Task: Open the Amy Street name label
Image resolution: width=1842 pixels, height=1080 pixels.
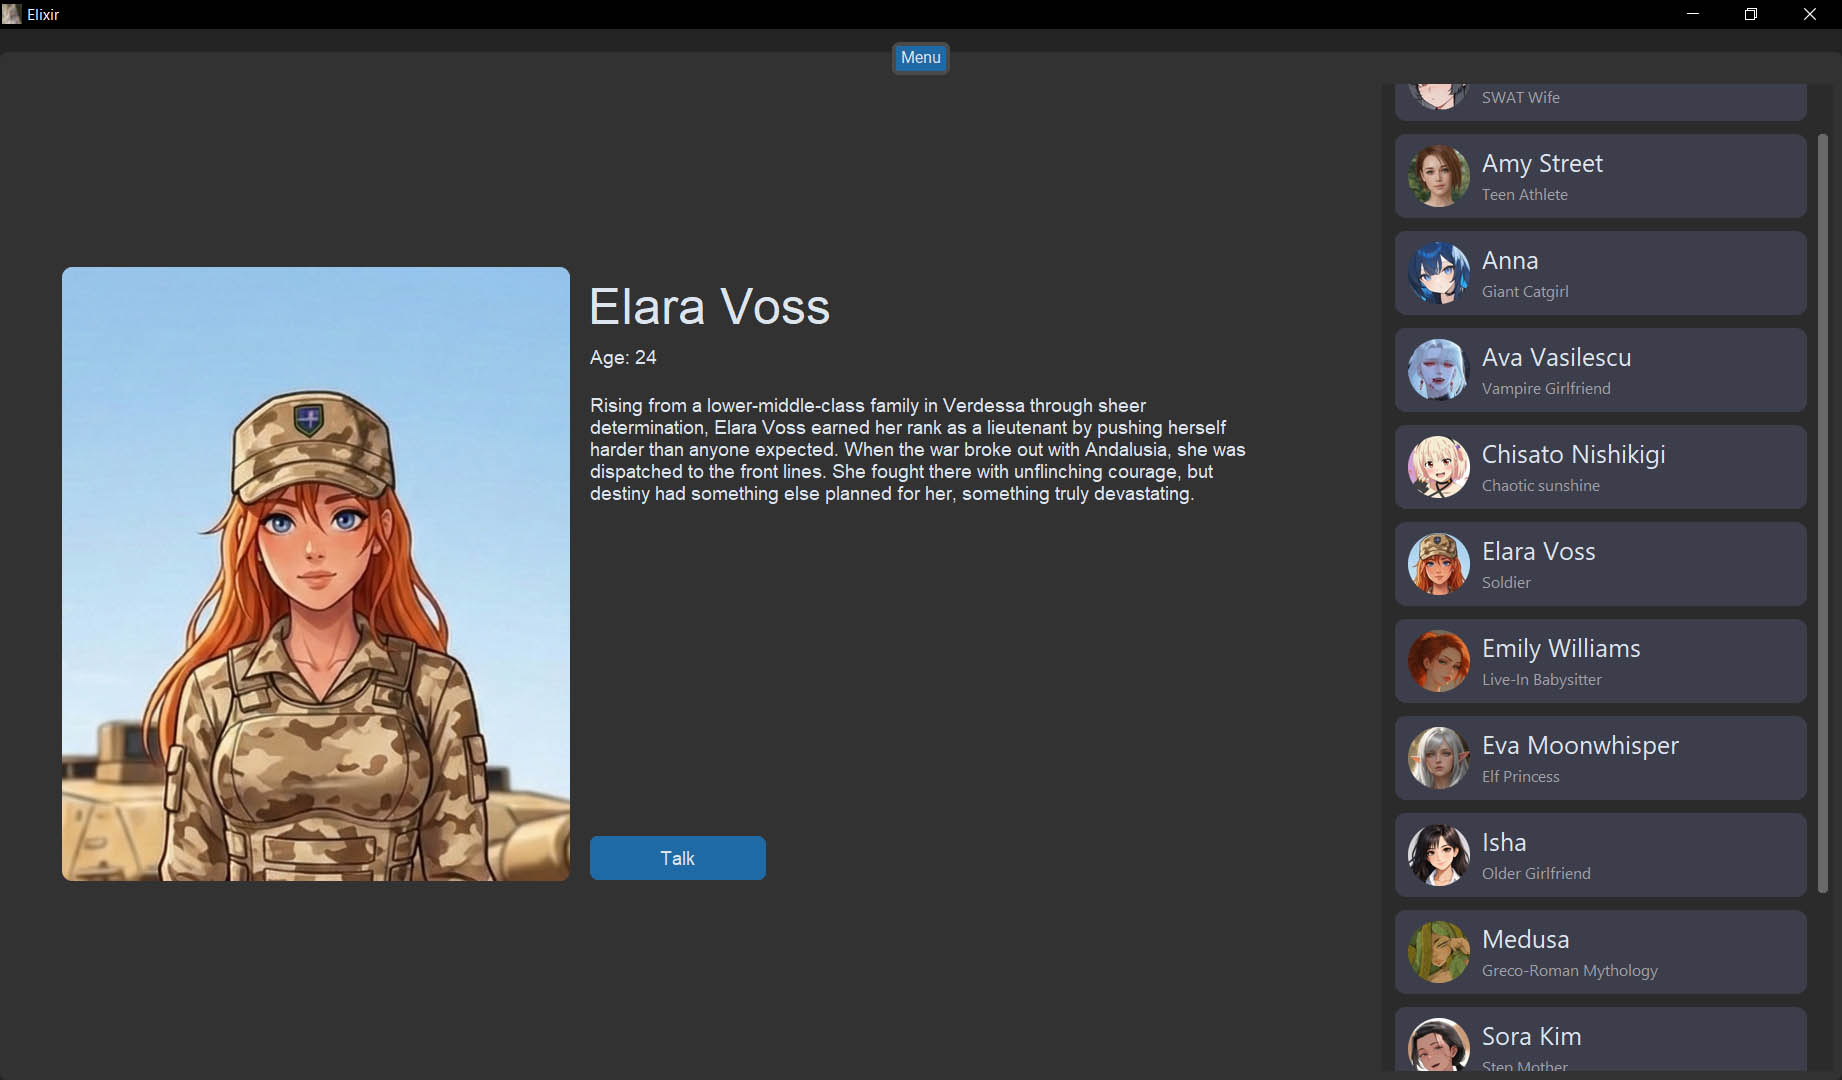Action: [1542, 164]
